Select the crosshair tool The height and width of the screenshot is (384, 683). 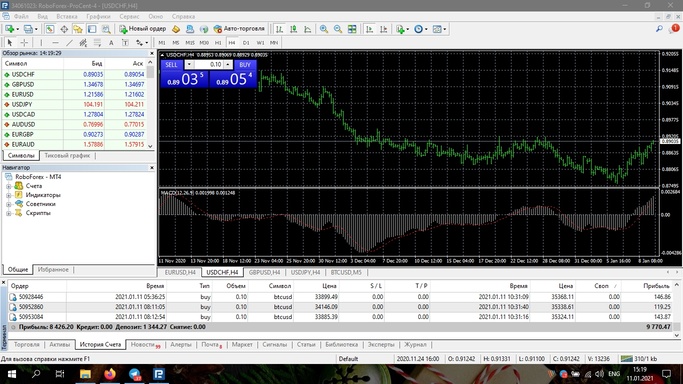24,43
